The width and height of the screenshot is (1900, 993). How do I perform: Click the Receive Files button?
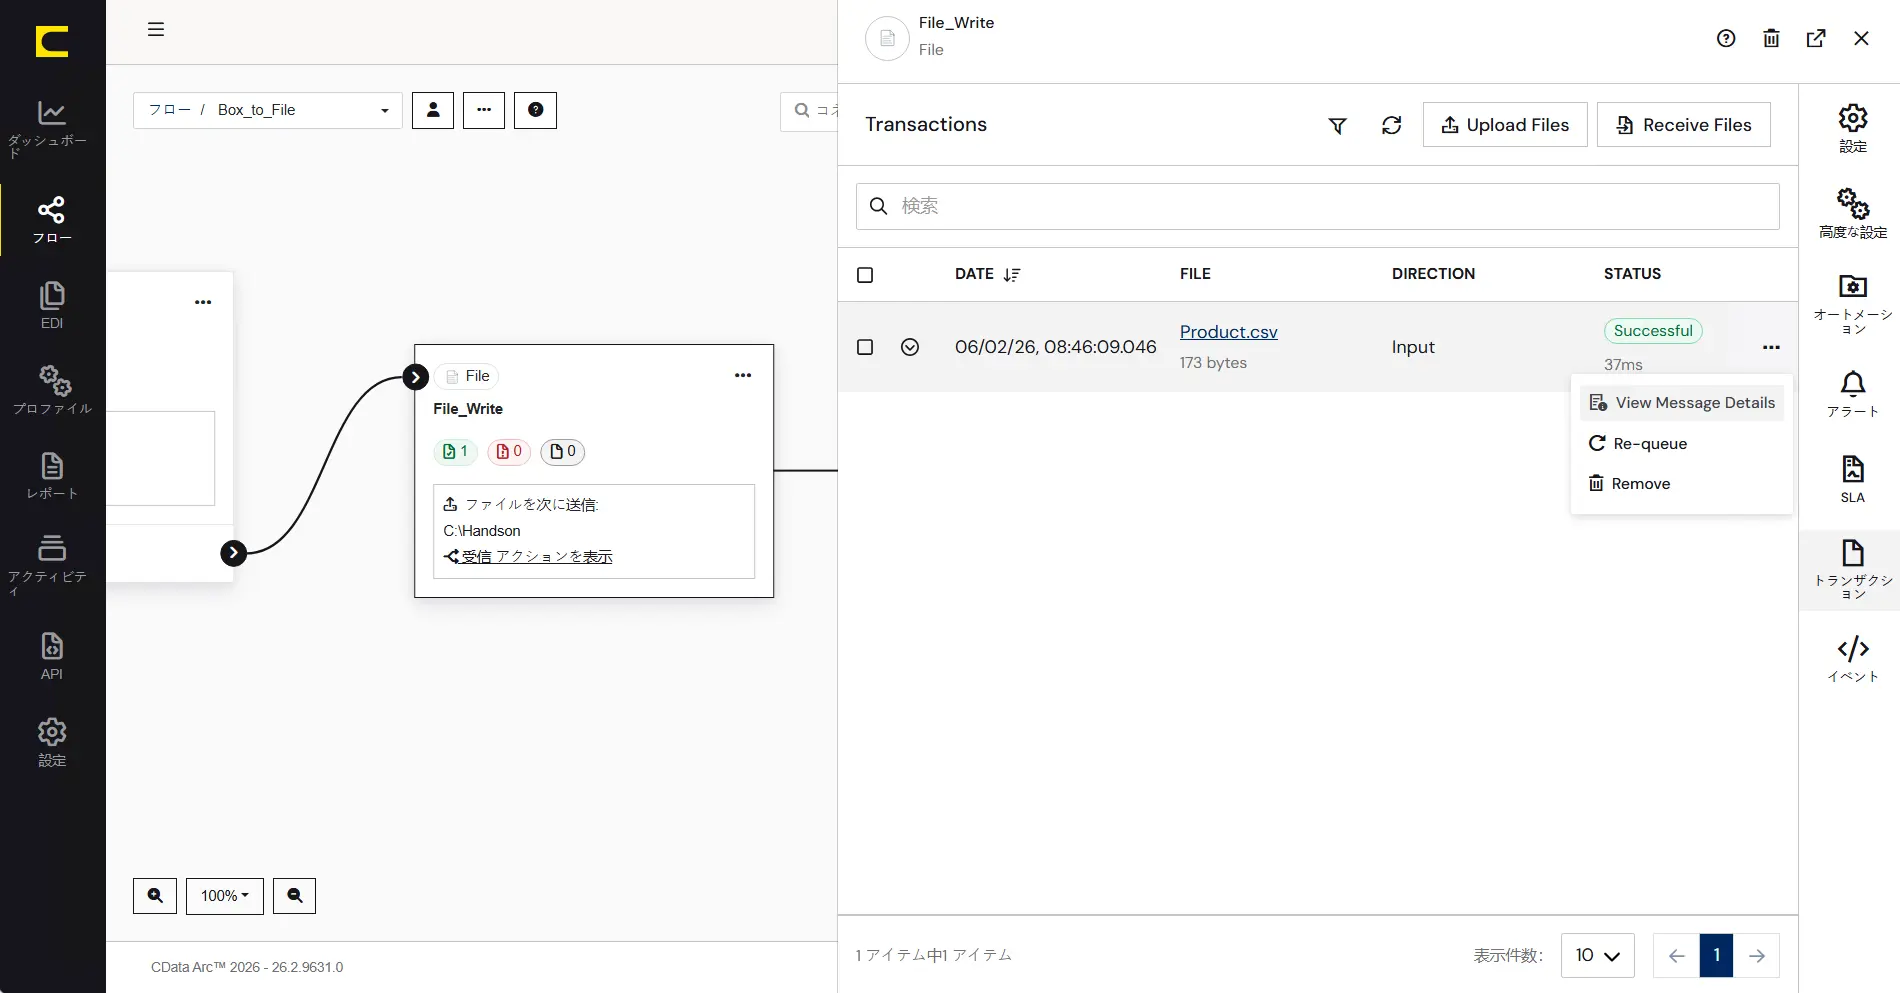click(1684, 125)
